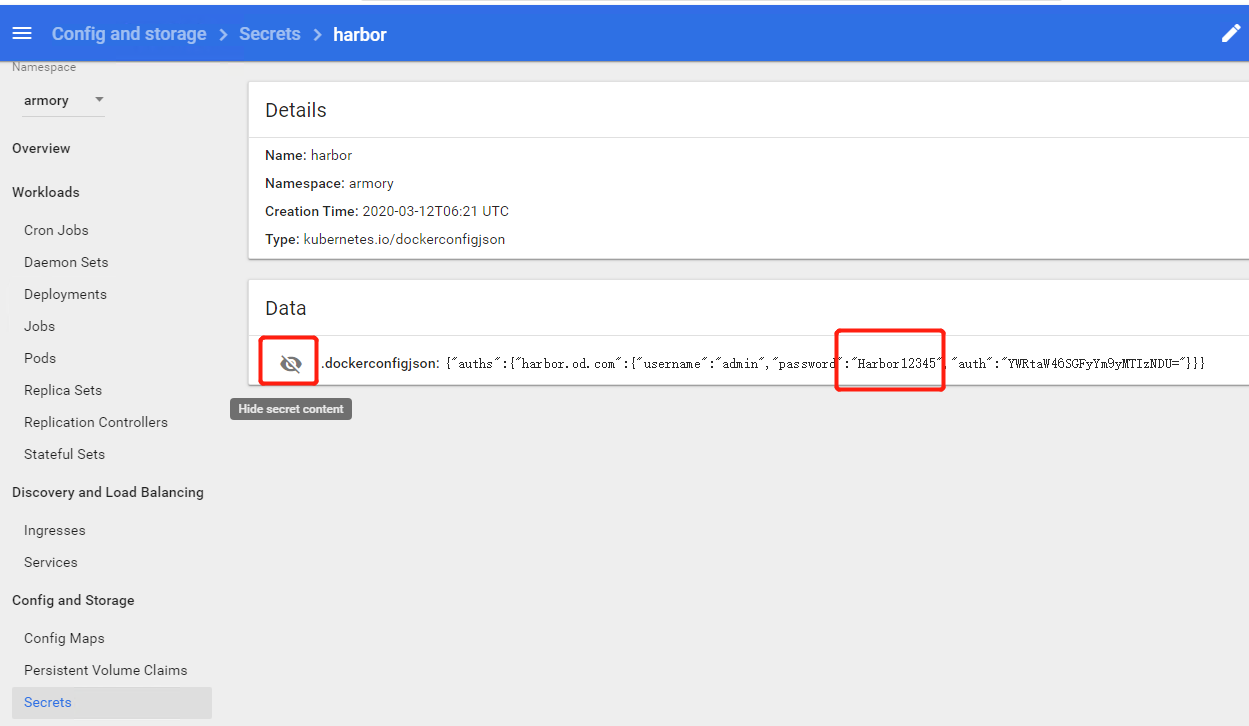
Task: Open the hamburger navigation menu
Action: [x=22, y=34]
